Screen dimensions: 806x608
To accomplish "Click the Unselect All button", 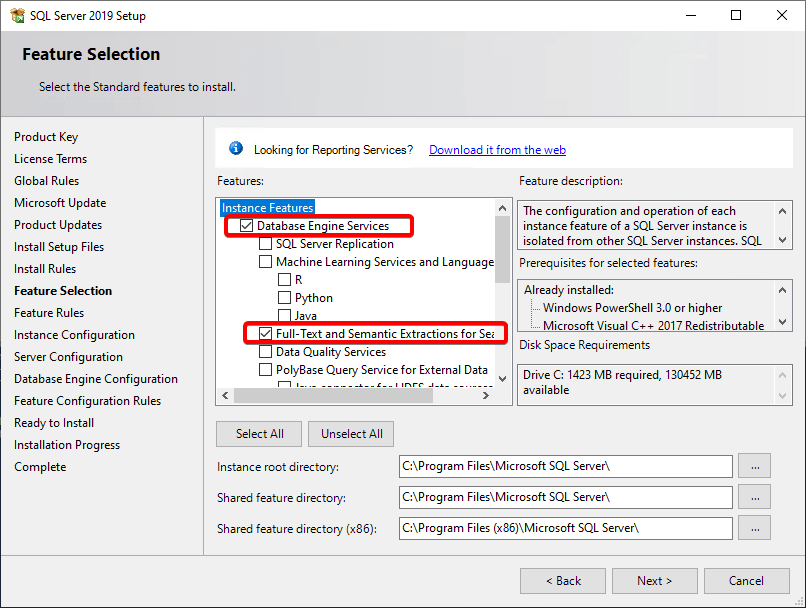I will pyautogui.click(x=352, y=434).
